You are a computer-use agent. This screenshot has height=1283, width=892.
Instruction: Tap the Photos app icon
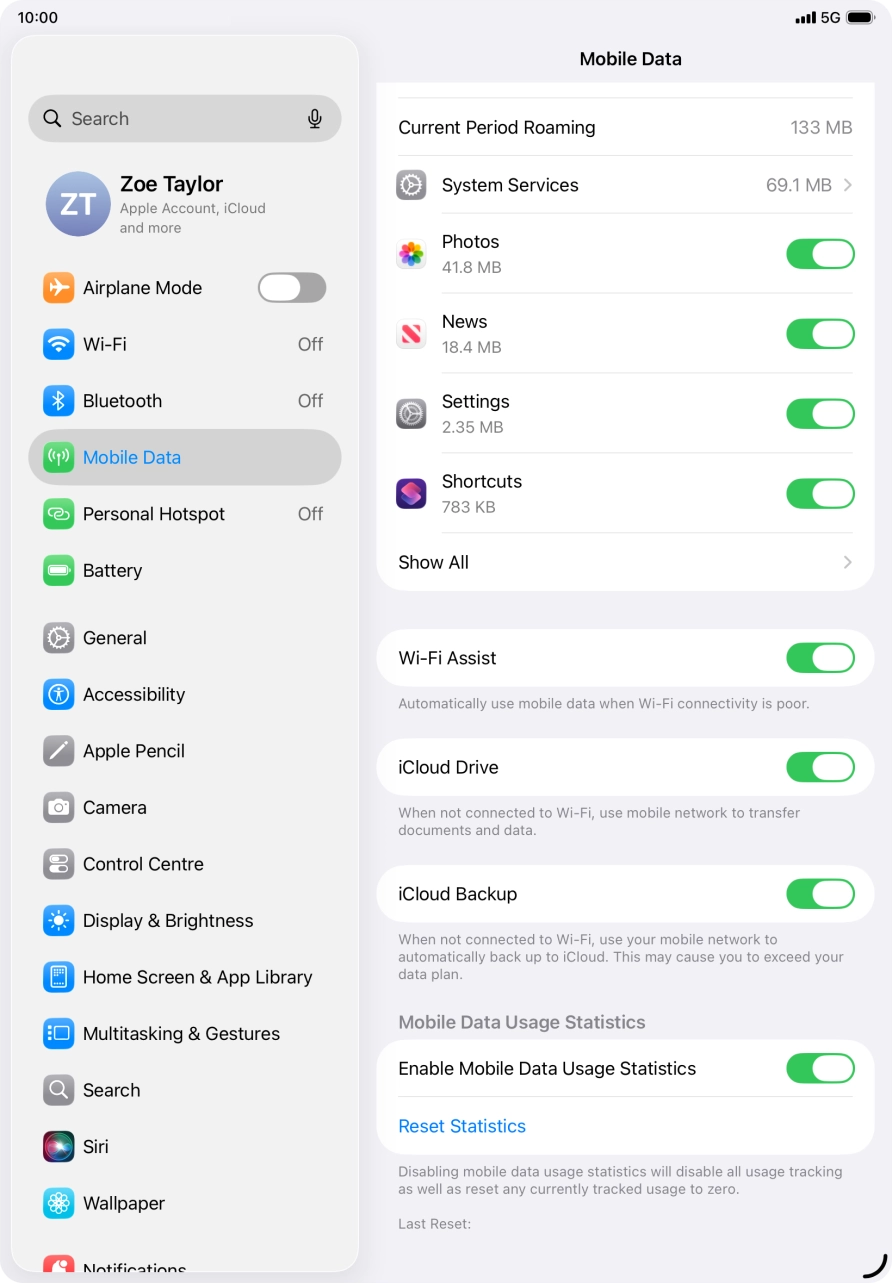click(411, 254)
